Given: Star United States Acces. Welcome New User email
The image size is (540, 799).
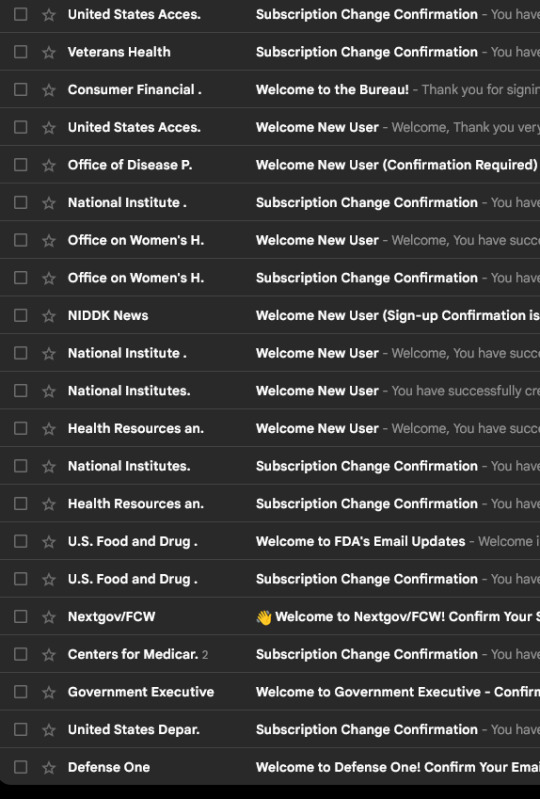Looking at the screenshot, I should pyautogui.click(x=49, y=128).
